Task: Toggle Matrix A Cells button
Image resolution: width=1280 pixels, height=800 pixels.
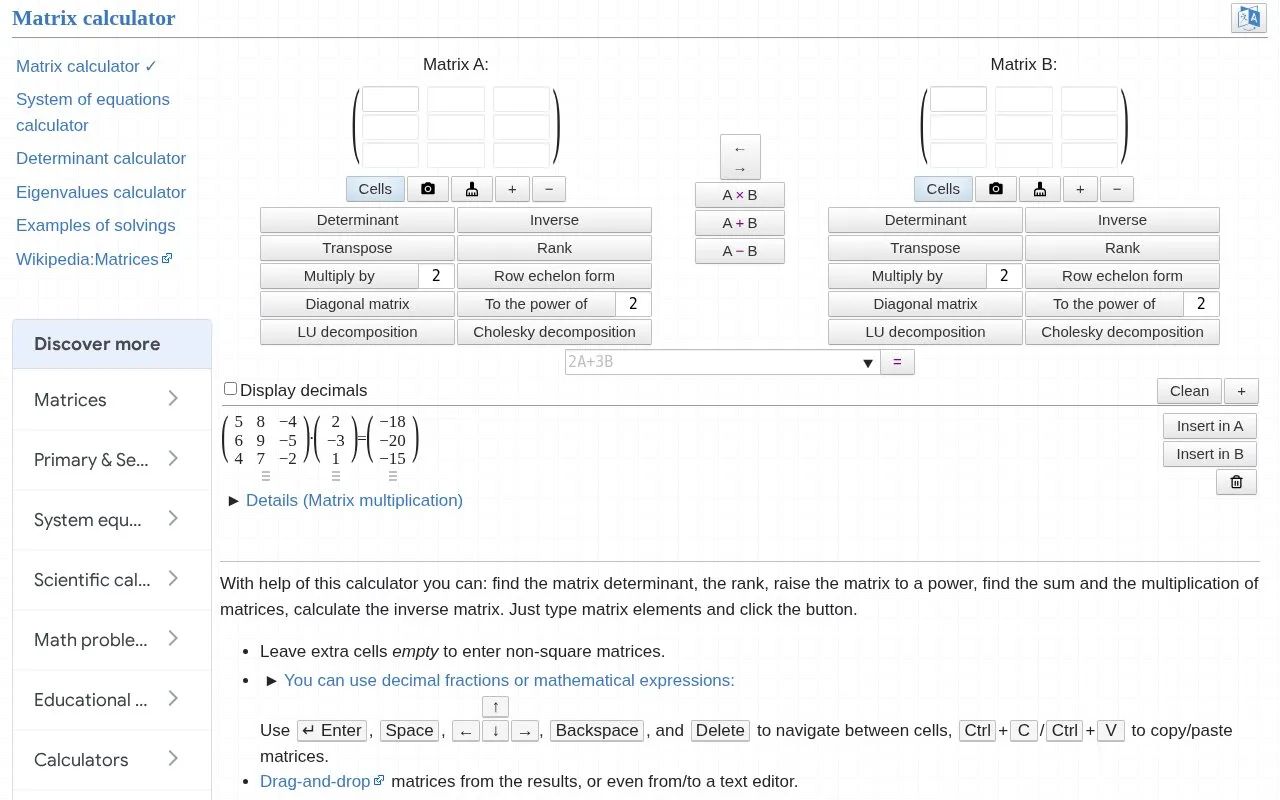Action: click(x=375, y=189)
